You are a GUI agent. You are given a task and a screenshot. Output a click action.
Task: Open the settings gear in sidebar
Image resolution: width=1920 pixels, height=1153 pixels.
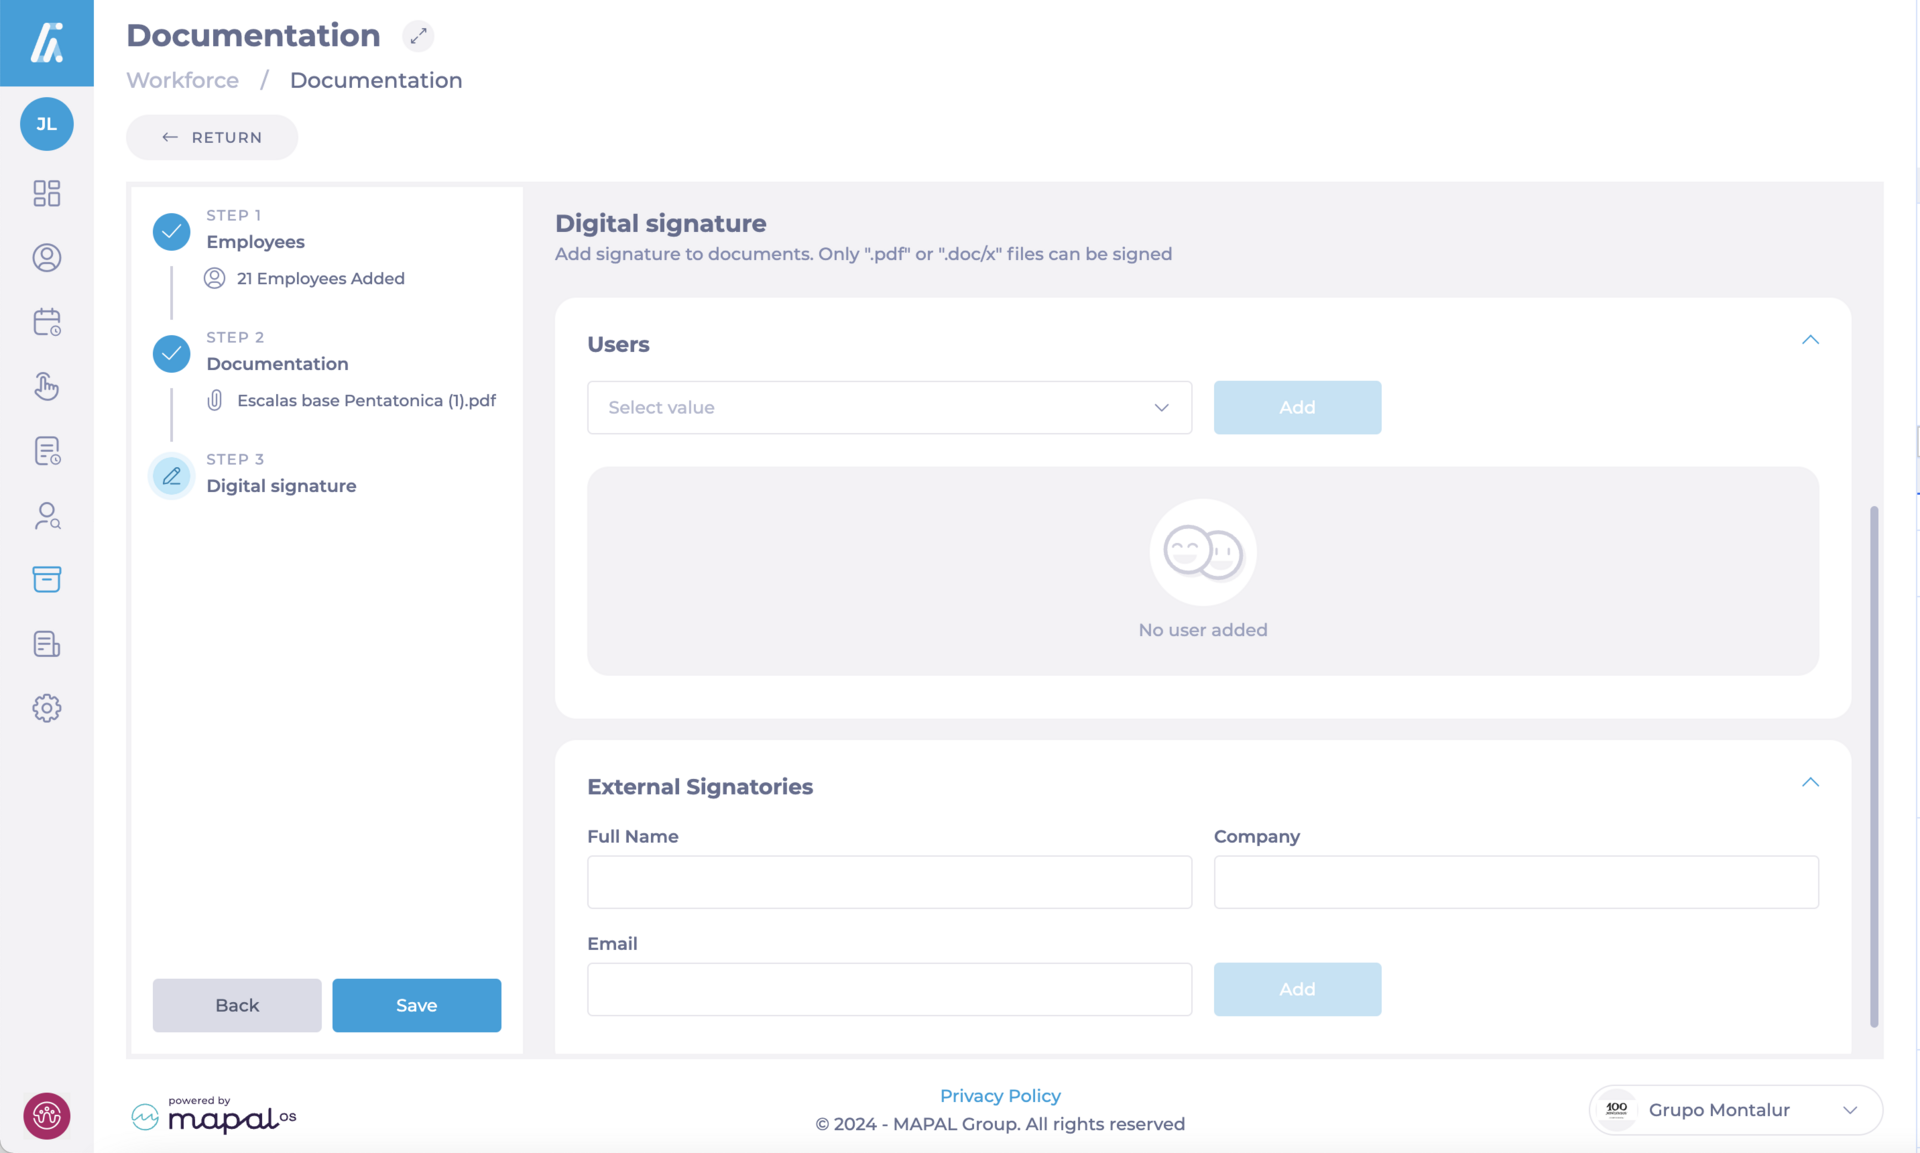(47, 708)
